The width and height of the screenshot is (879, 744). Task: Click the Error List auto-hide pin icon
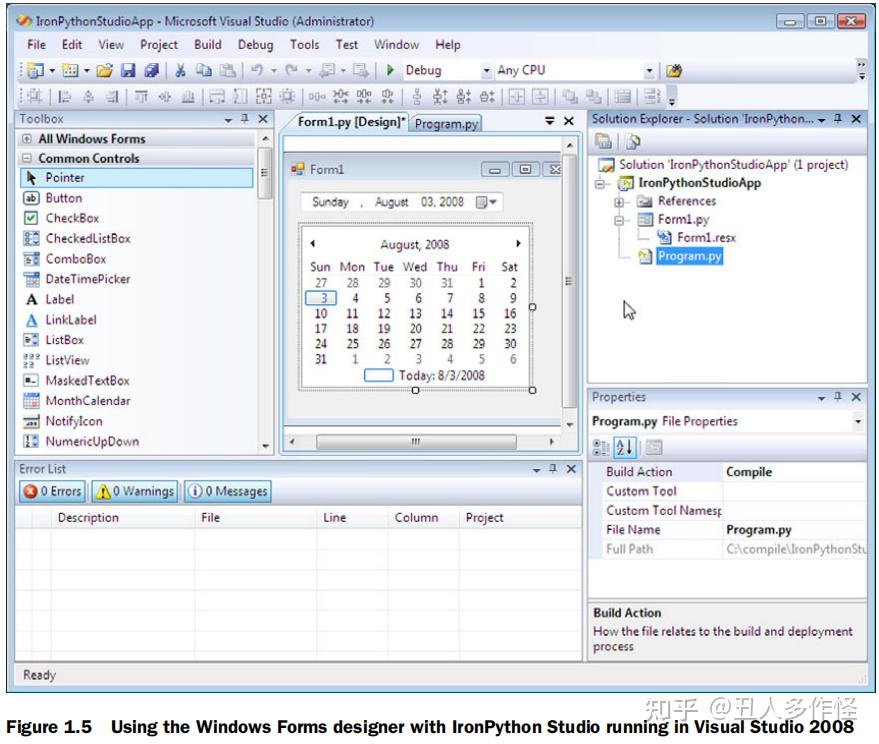tap(553, 468)
